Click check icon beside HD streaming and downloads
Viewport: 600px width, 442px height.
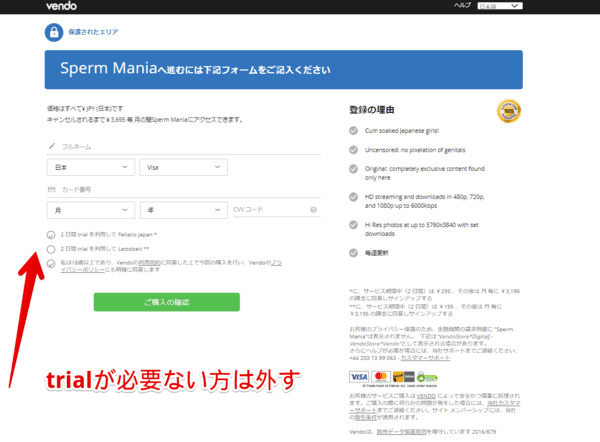[x=354, y=197]
